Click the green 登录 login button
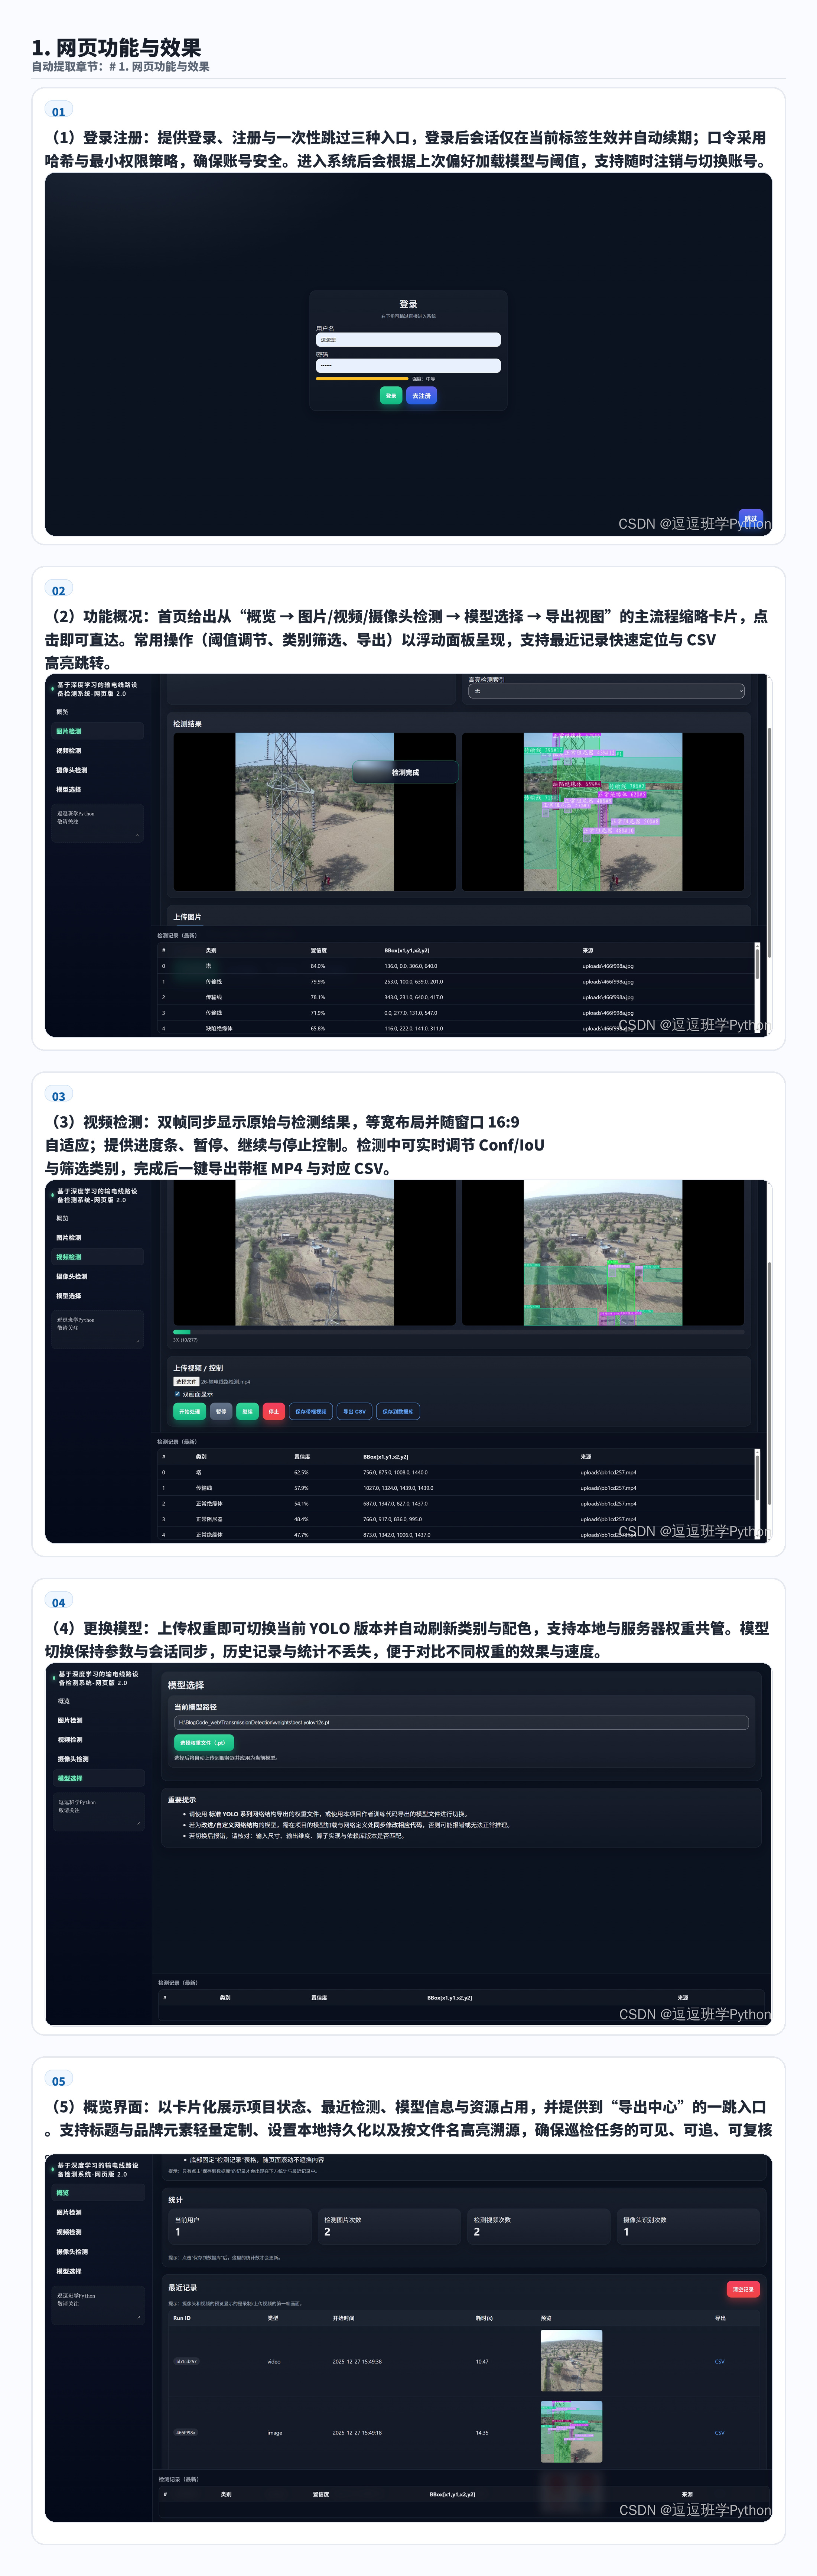 pos(391,396)
